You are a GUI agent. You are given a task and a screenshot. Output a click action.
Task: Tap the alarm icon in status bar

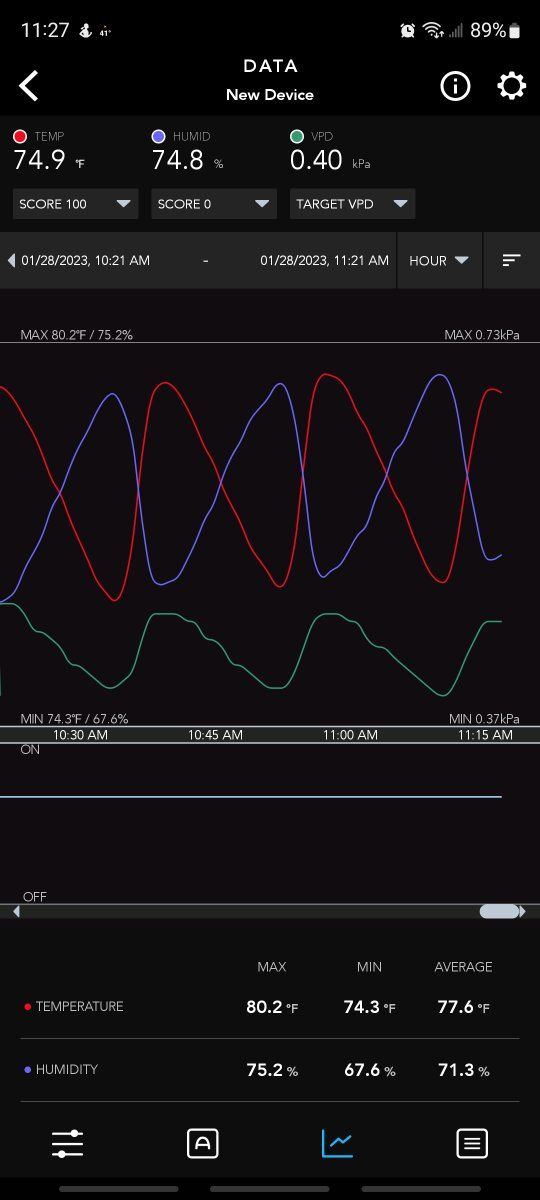(x=407, y=30)
